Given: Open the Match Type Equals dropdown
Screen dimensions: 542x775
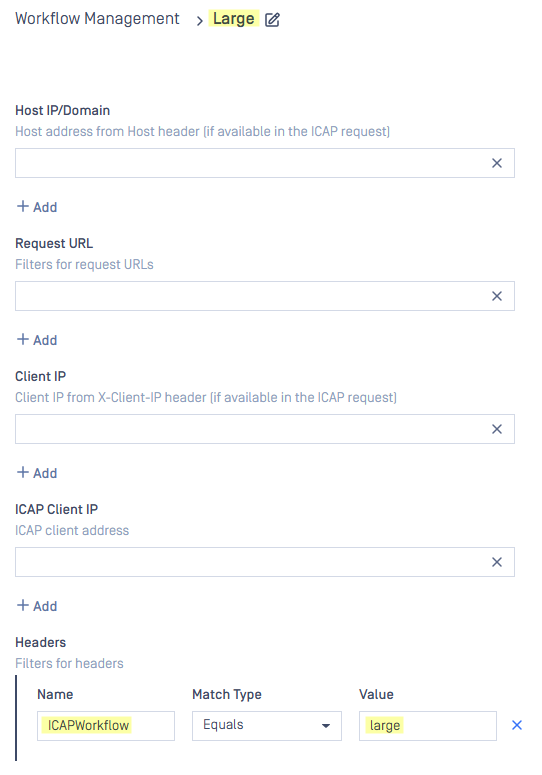Looking at the screenshot, I should 267,726.
